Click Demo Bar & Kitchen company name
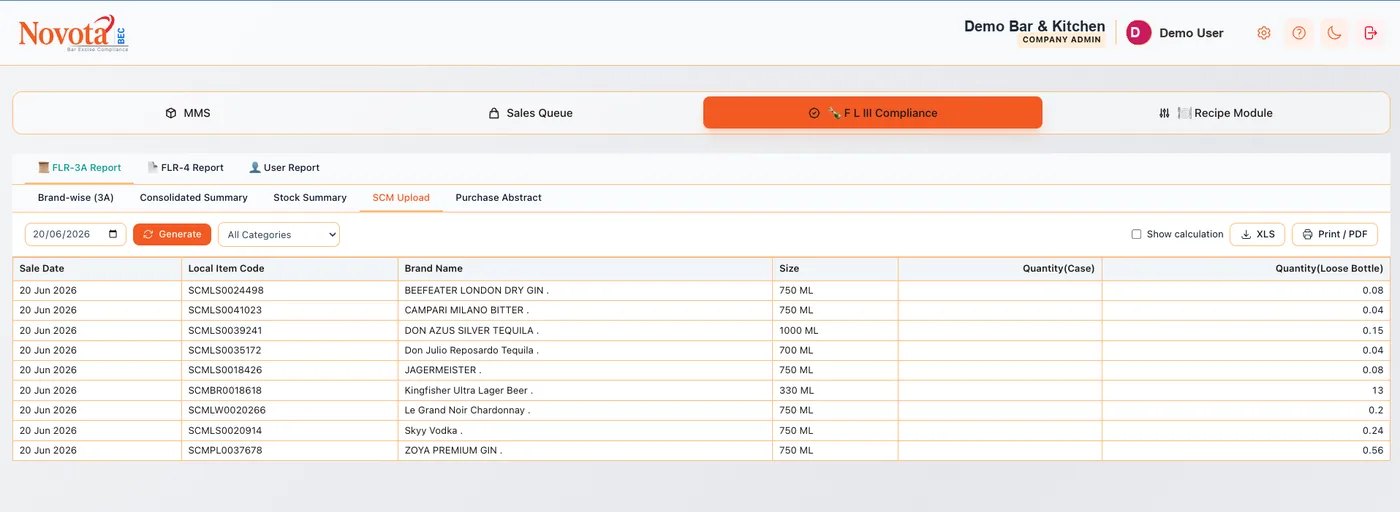Viewport: 1400px width, 512px height. click(x=1034, y=26)
